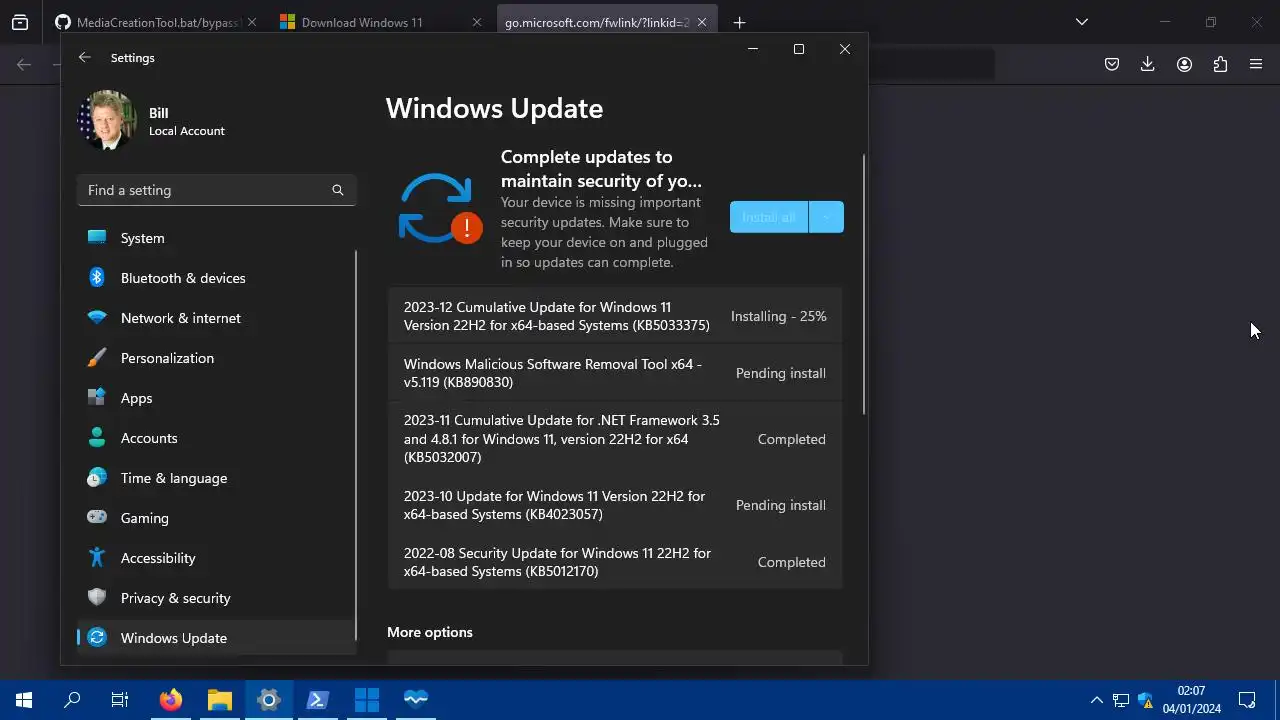
Task: Open the heartbeat monitor taskbar app
Action: coord(416,700)
